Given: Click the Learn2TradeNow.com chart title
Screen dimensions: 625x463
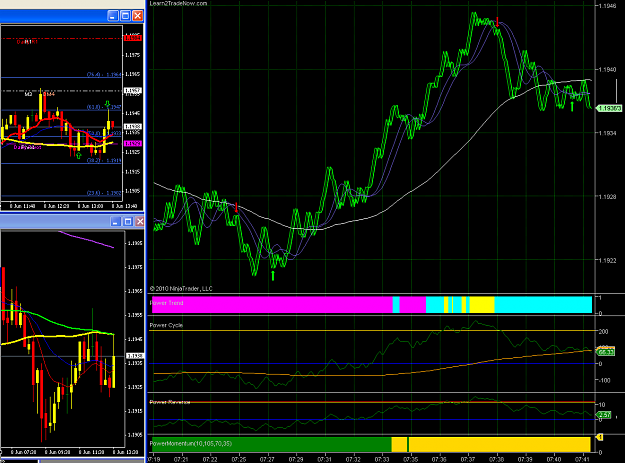Looking at the screenshot, I should pos(178,3).
